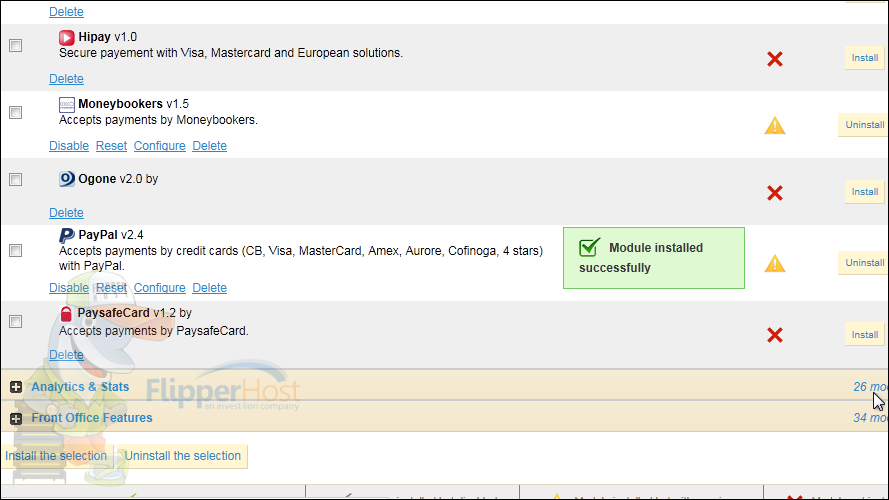Click 'Accepts payments by Moneybookers.' description
This screenshot has height=500, width=889.
158,120
